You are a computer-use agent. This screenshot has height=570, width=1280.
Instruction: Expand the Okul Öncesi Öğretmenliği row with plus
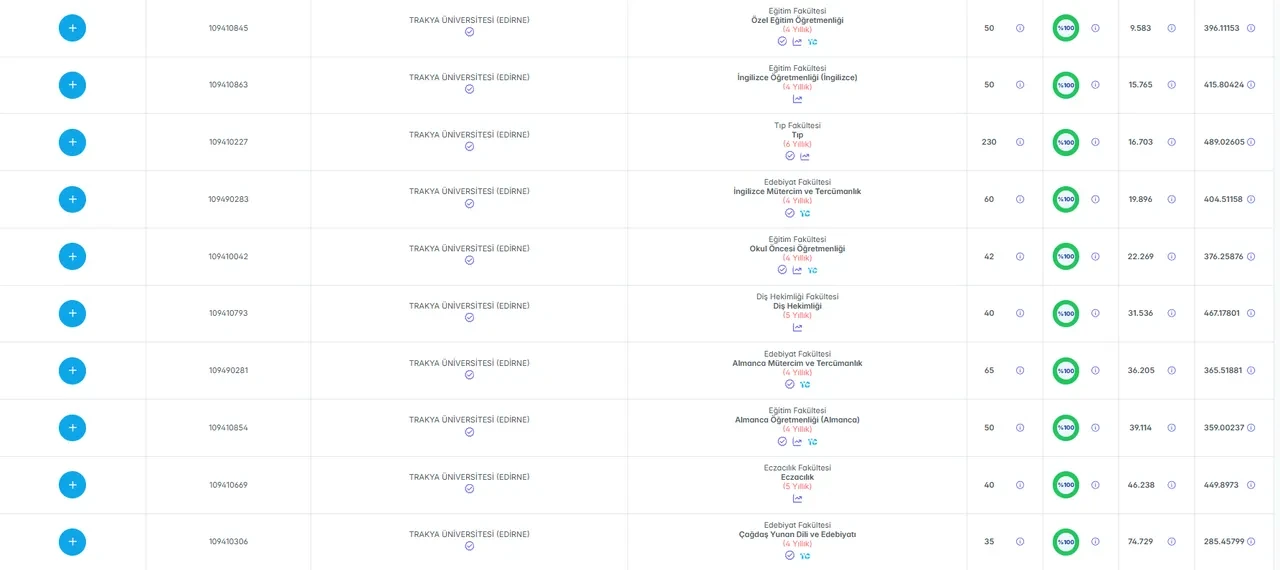pos(72,256)
